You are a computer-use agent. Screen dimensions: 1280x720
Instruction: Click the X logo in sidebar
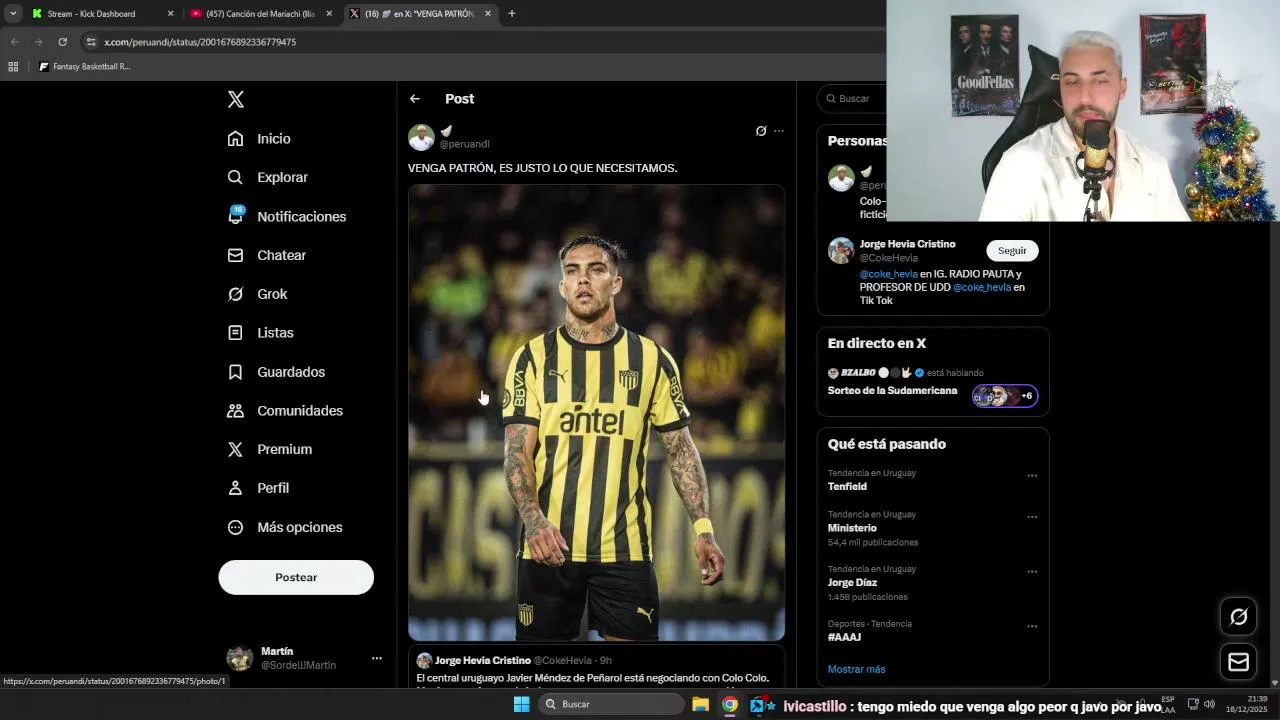click(x=236, y=99)
